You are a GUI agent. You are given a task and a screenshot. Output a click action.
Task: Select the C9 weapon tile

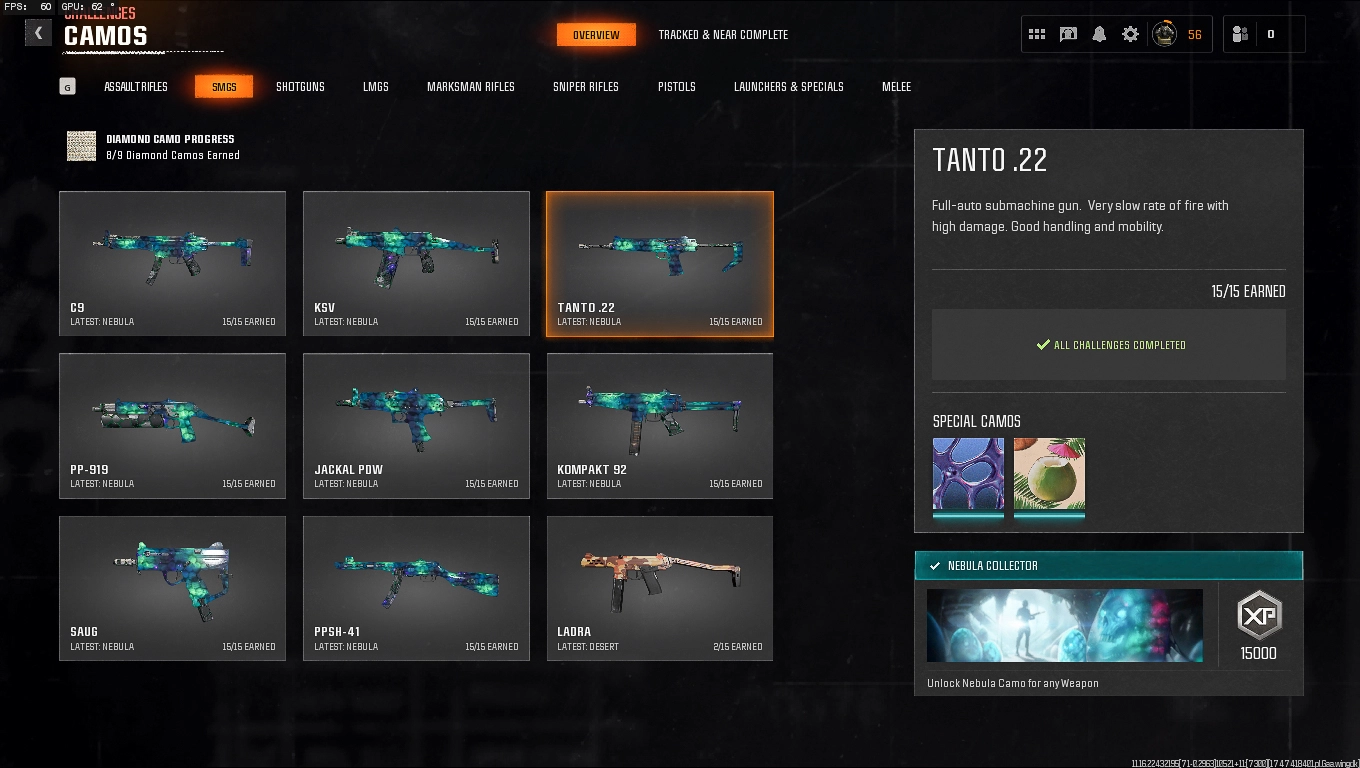pos(172,263)
